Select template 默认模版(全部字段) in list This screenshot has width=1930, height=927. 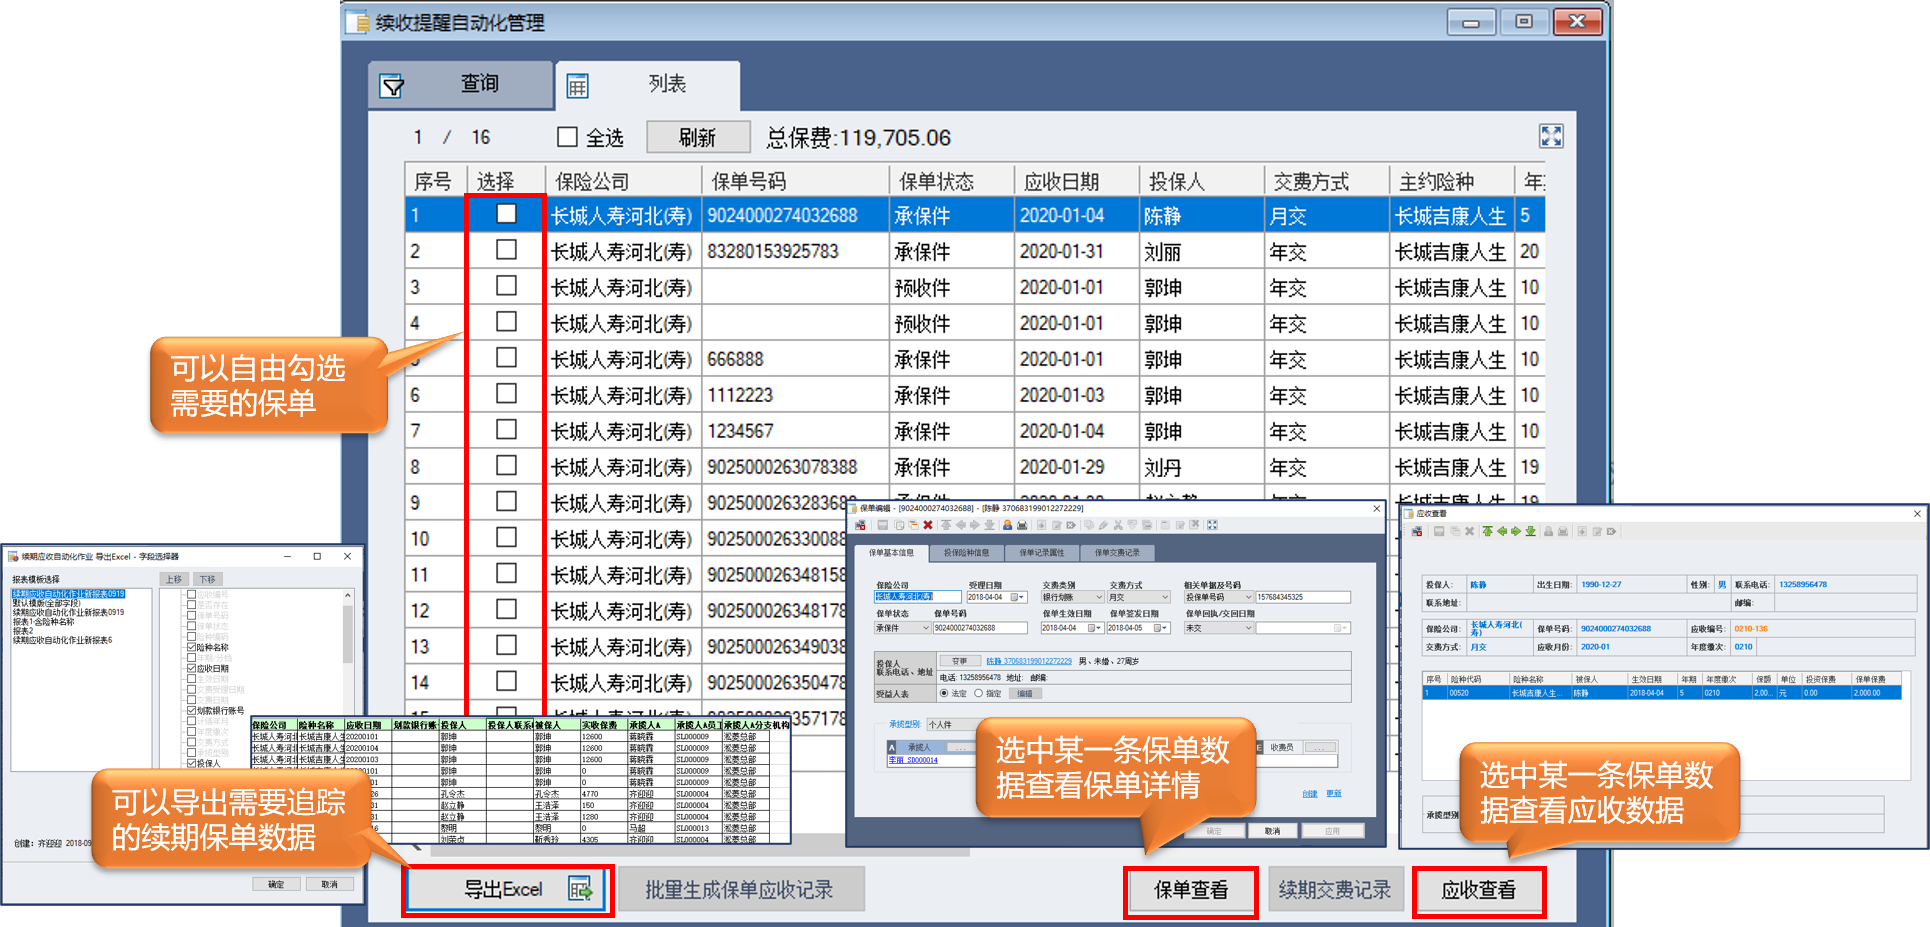click(47, 603)
